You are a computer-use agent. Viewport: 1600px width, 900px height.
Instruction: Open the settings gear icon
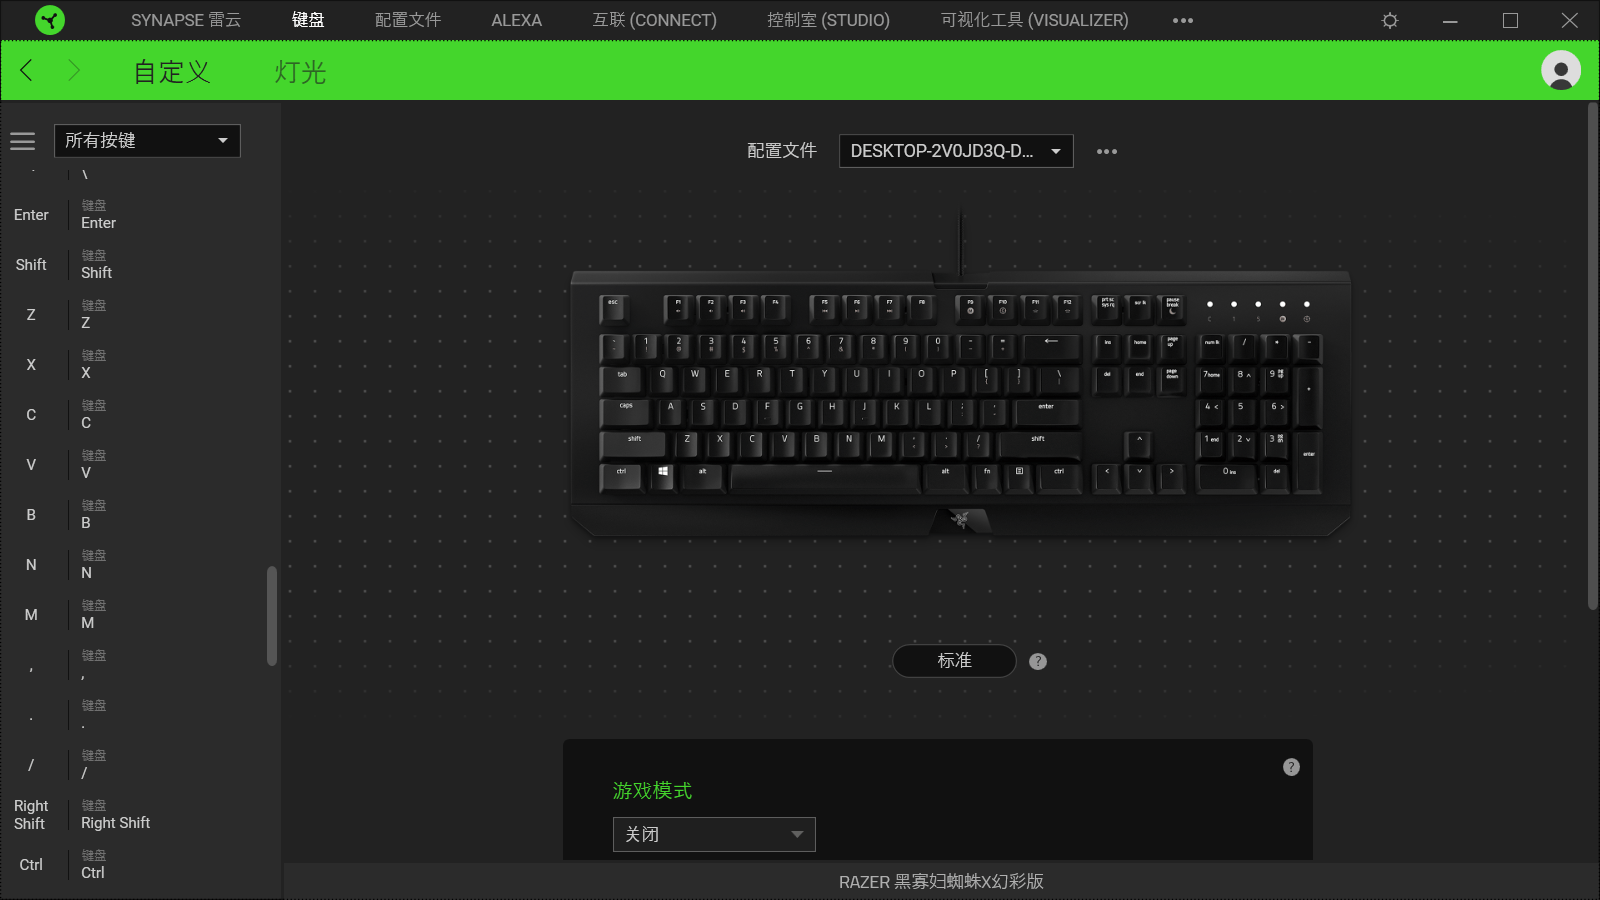[x=1390, y=20]
